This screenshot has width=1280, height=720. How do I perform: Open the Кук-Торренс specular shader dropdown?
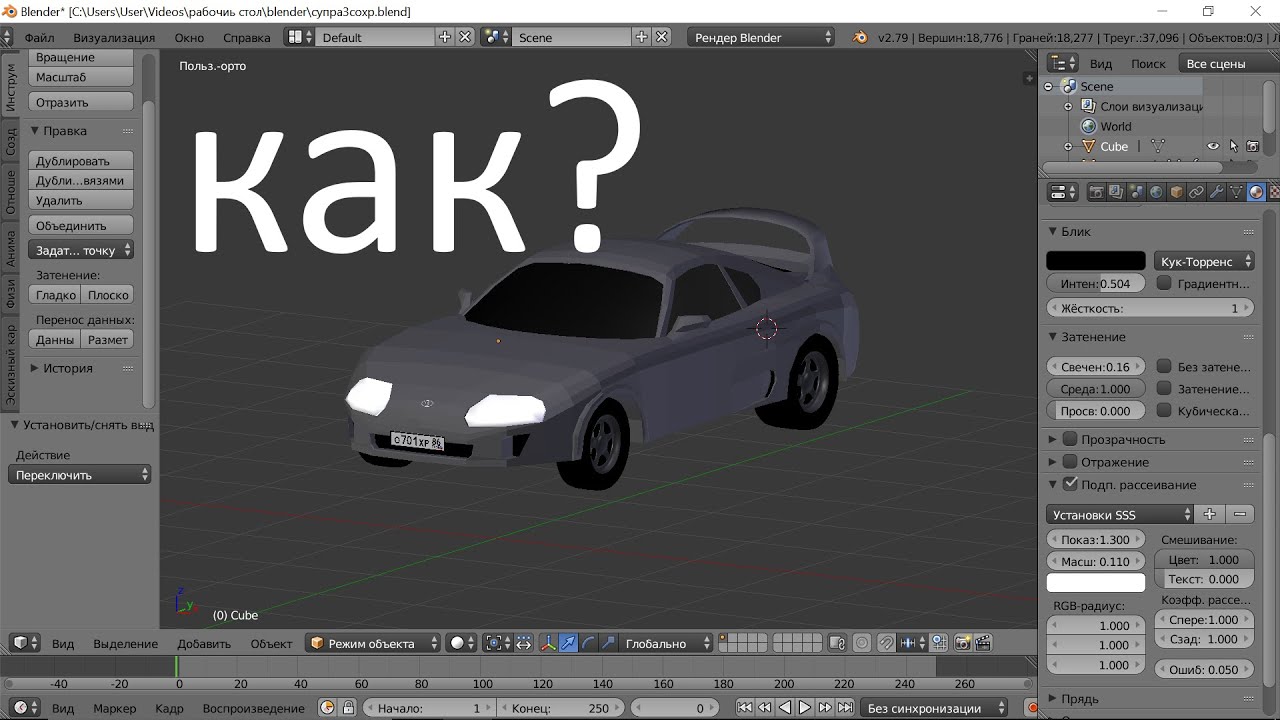pos(1204,261)
